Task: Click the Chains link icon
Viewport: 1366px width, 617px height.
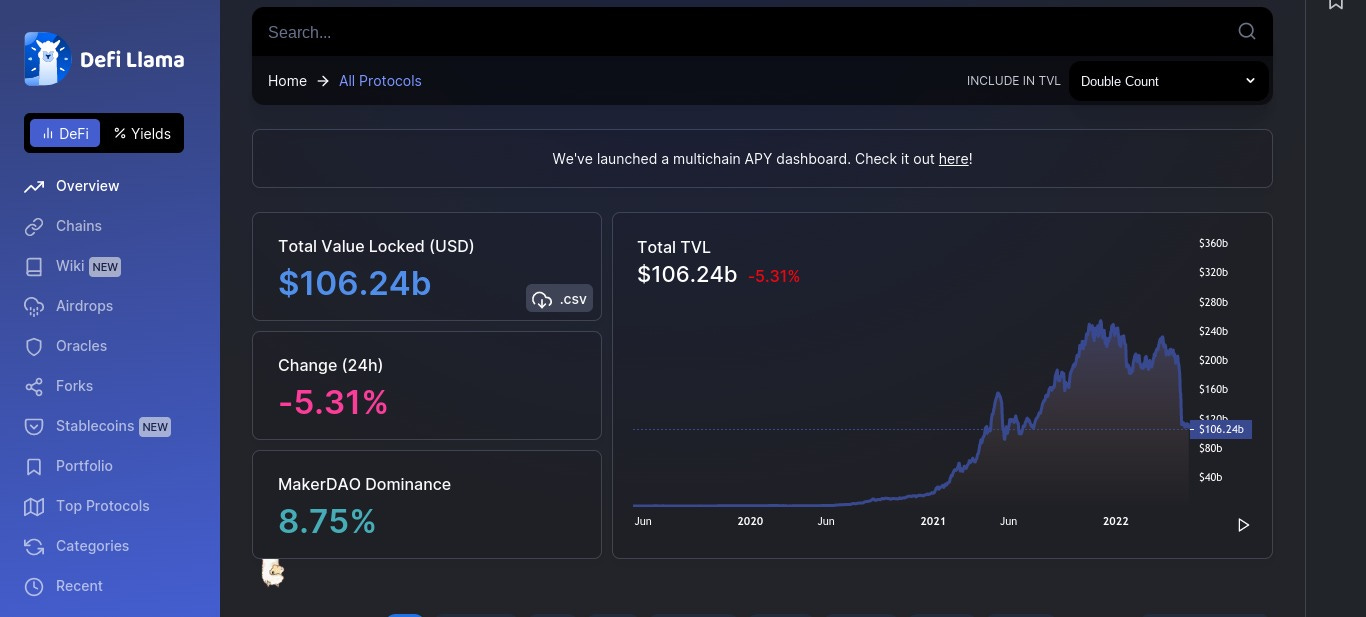Action: click(34, 226)
